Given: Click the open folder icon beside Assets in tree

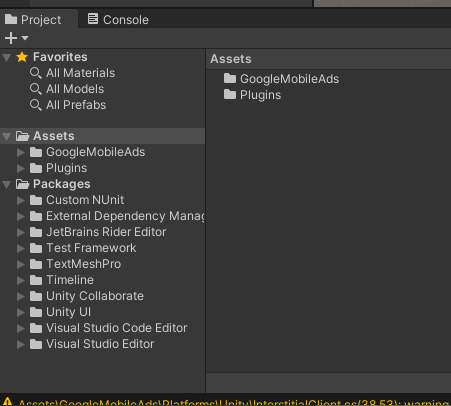Looking at the screenshot, I should 23,136.
